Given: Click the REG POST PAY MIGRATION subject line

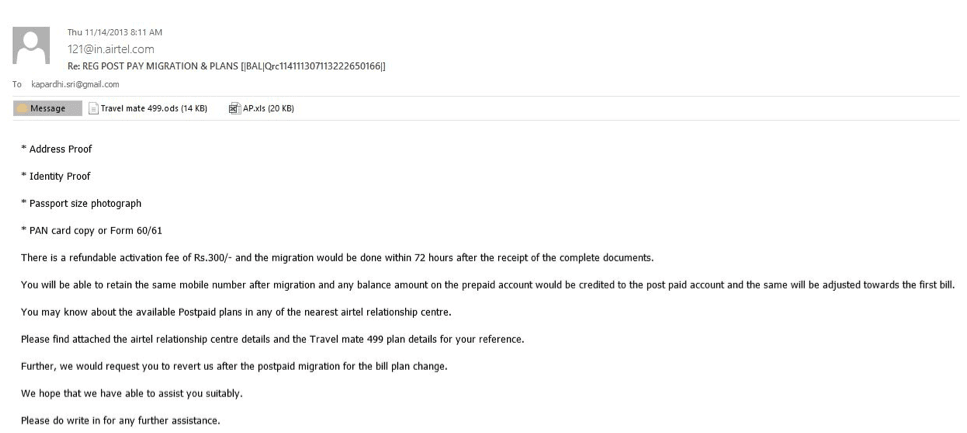Looking at the screenshot, I should point(226,67).
